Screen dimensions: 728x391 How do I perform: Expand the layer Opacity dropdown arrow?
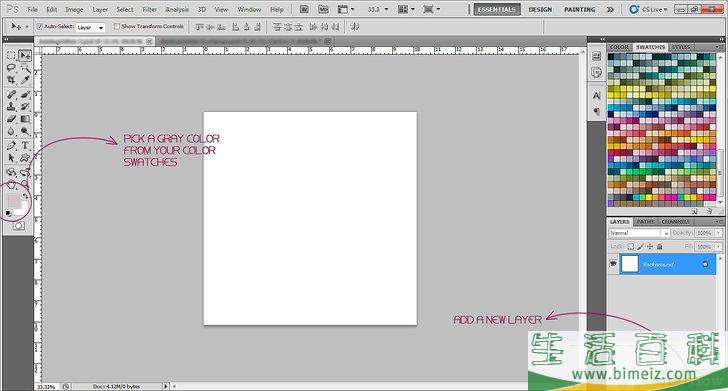pyautogui.click(x=718, y=233)
